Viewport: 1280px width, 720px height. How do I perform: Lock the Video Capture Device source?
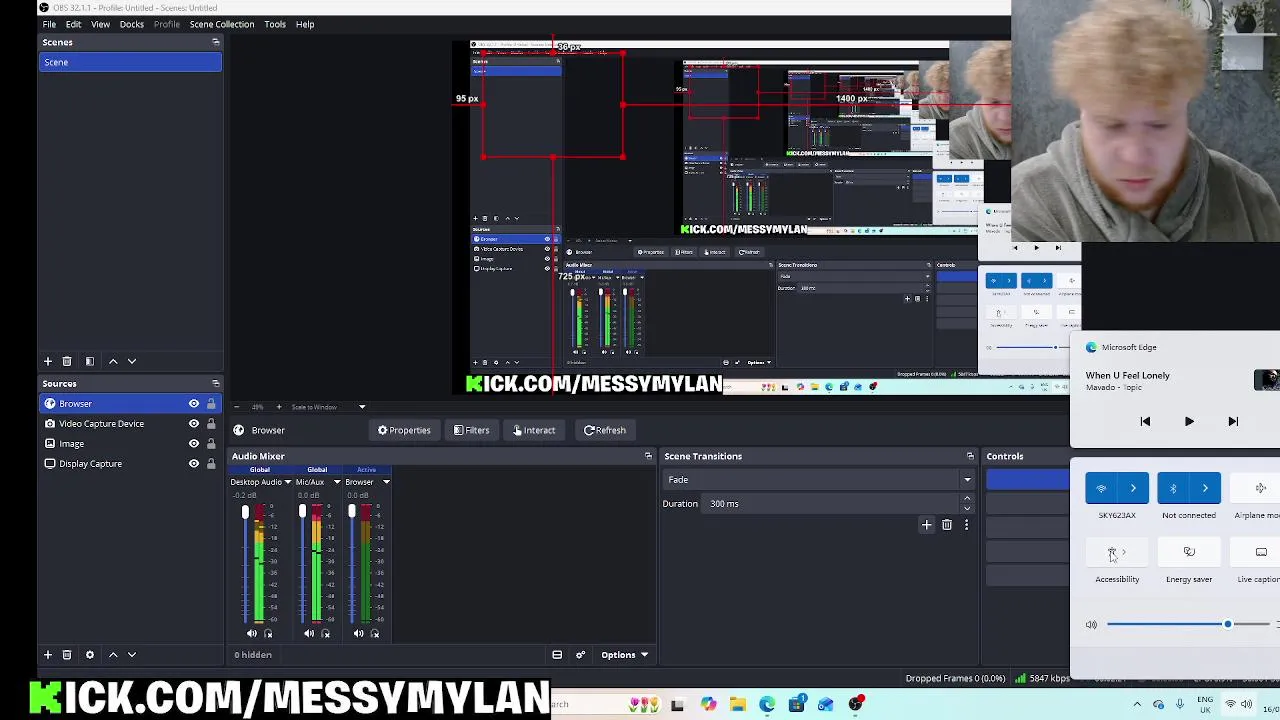tap(211, 423)
